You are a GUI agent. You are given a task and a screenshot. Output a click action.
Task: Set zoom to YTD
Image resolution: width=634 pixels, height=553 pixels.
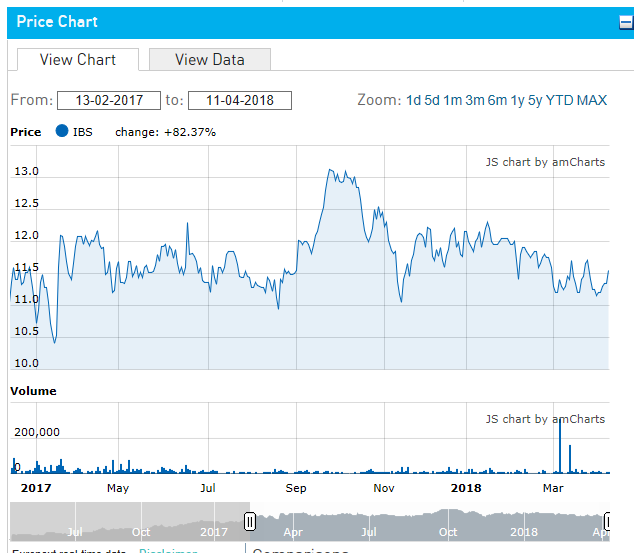click(560, 100)
